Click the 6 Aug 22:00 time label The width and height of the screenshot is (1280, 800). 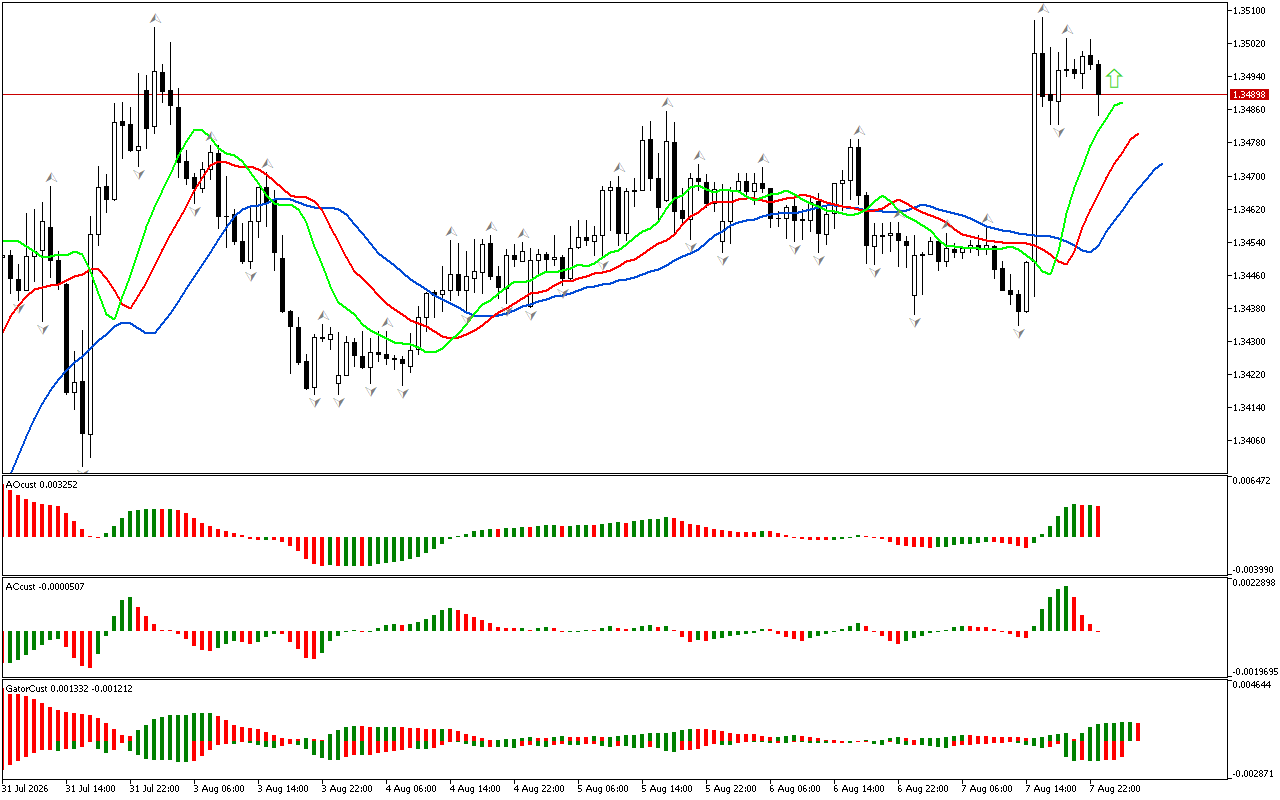[922, 788]
